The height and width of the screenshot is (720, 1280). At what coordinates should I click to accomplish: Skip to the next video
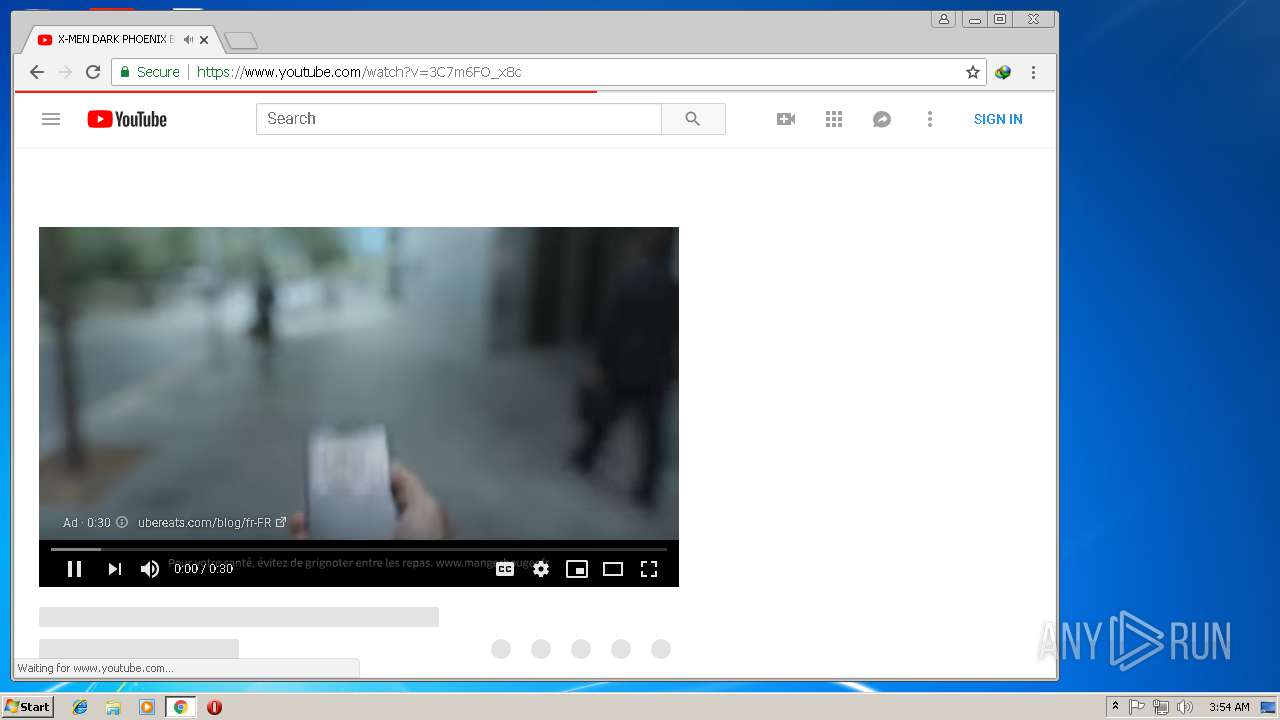coord(114,569)
